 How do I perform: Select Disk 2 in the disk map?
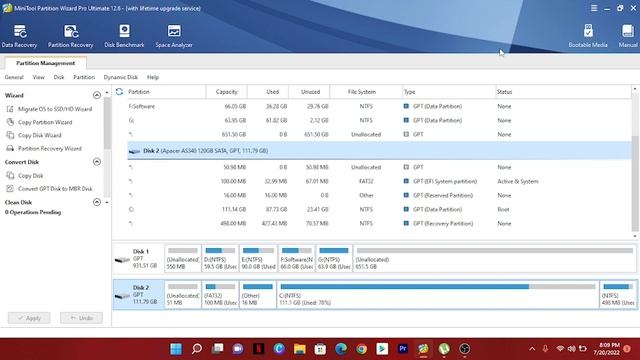point(139,295)
